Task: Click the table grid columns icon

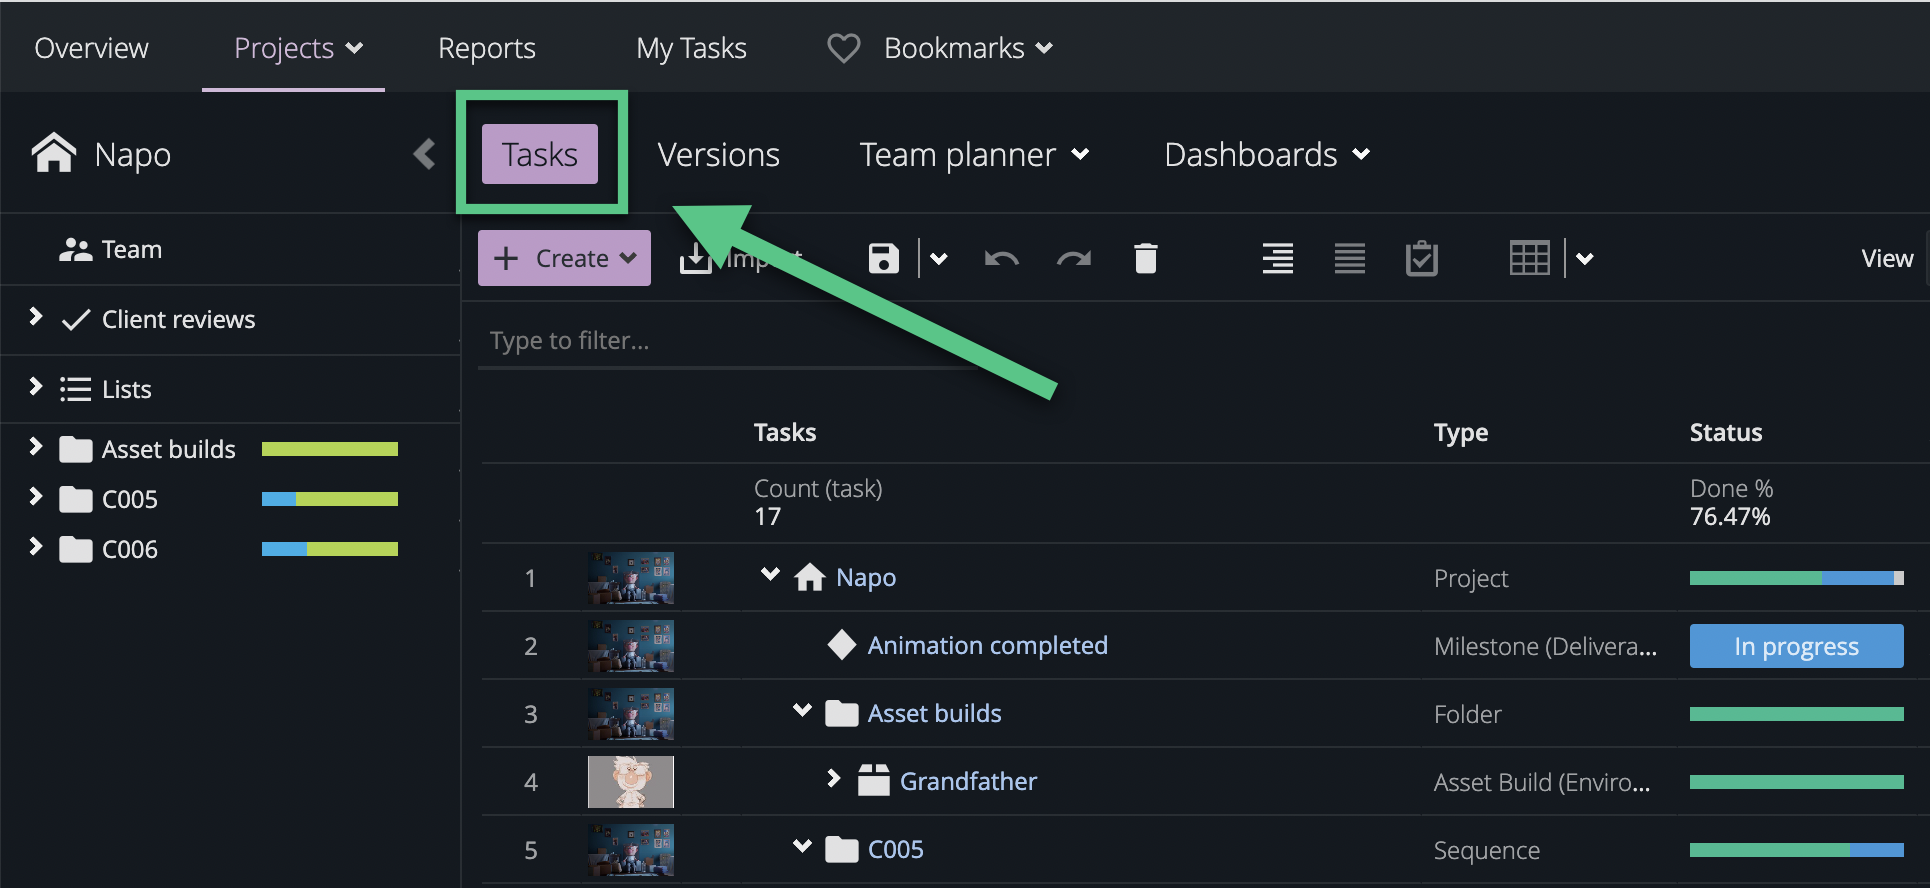Action: (1529, 258)
